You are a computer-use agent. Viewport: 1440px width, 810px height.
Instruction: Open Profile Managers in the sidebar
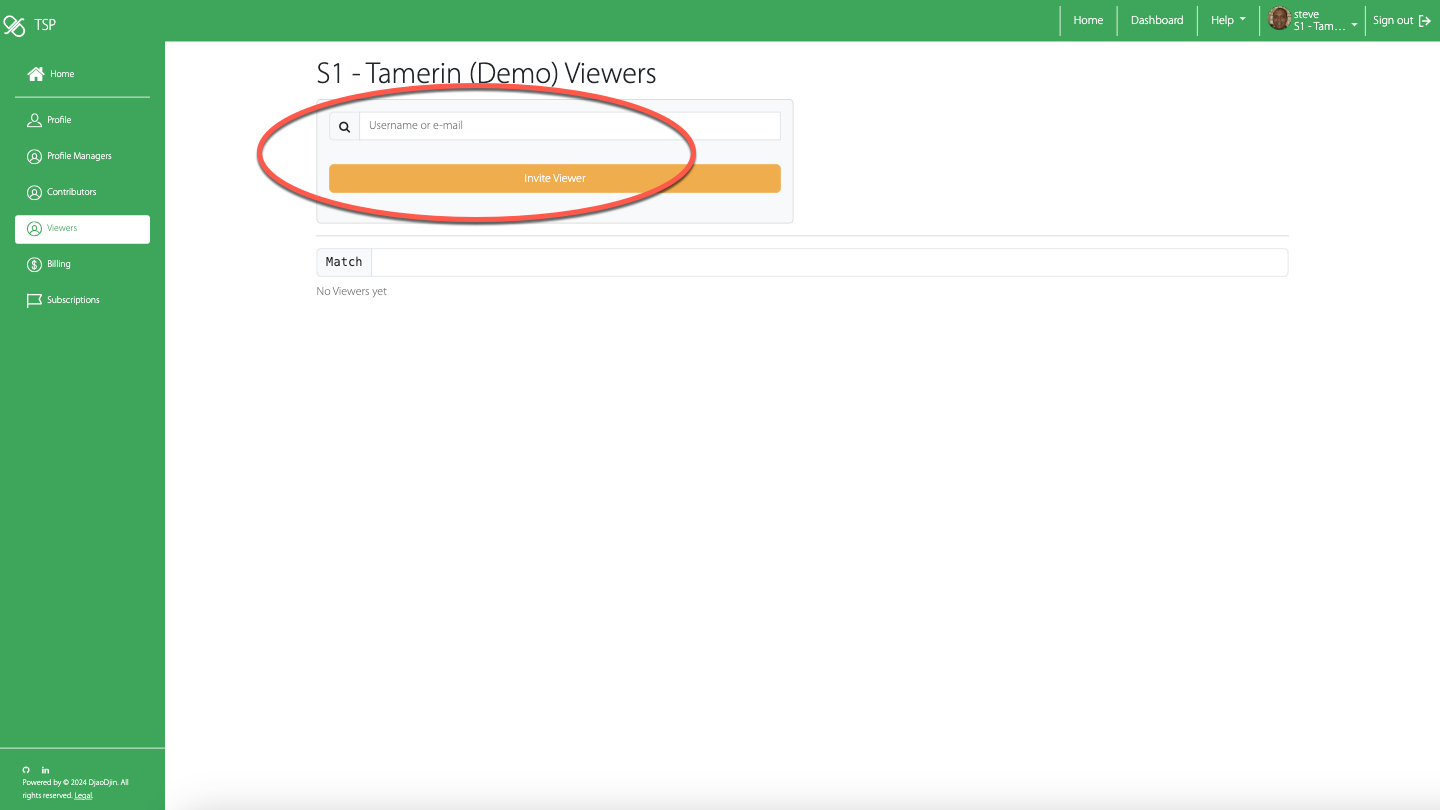click(79, 156)
